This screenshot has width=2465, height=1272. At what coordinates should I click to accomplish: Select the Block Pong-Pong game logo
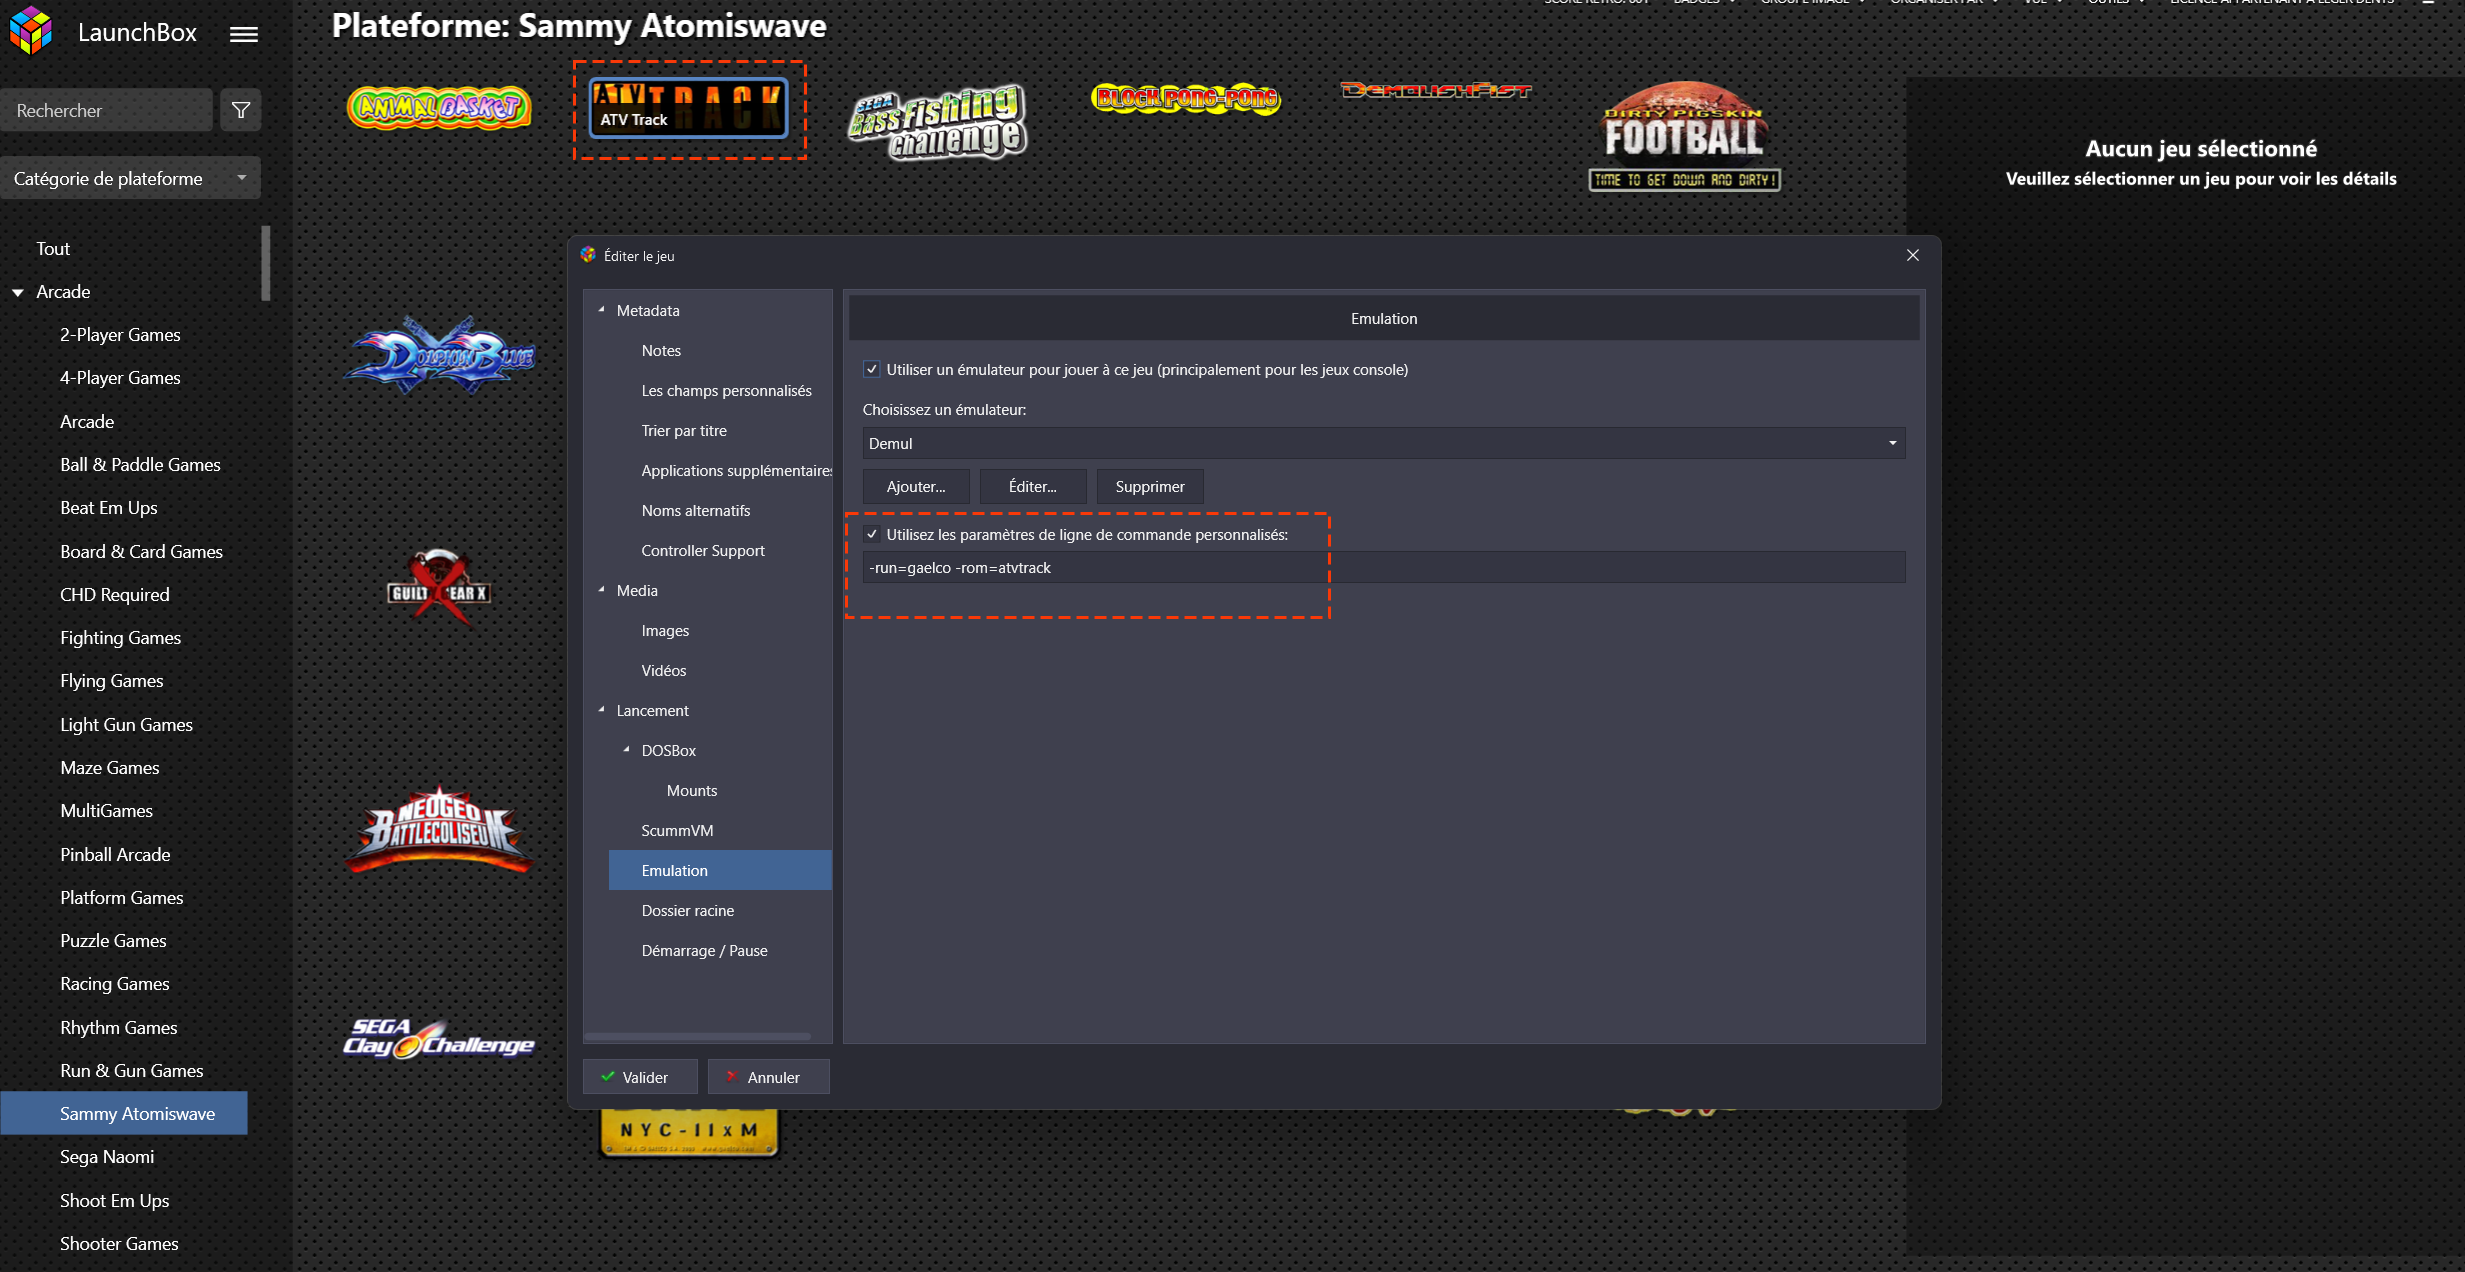(x=1185, y=98)
